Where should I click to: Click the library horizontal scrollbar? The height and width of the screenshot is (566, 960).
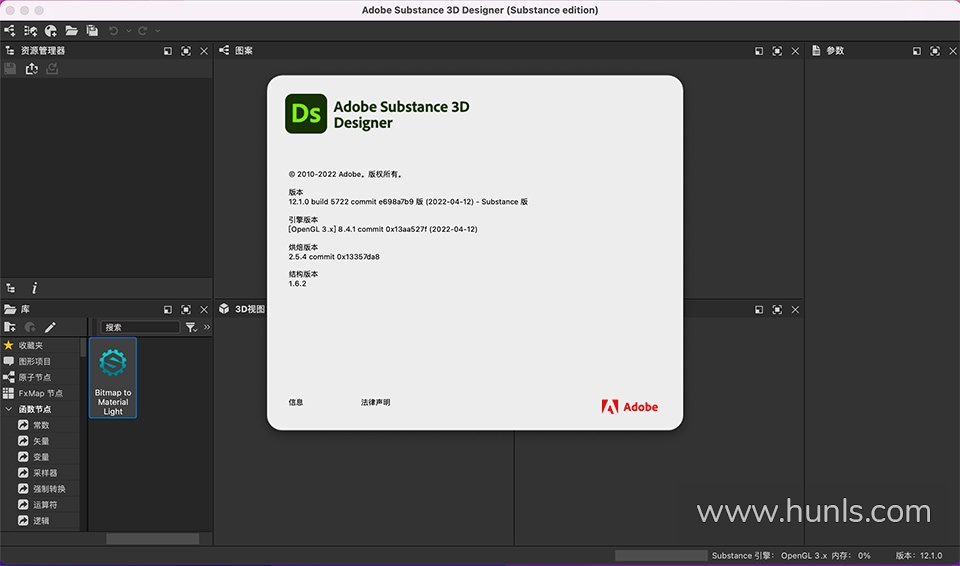152,538
